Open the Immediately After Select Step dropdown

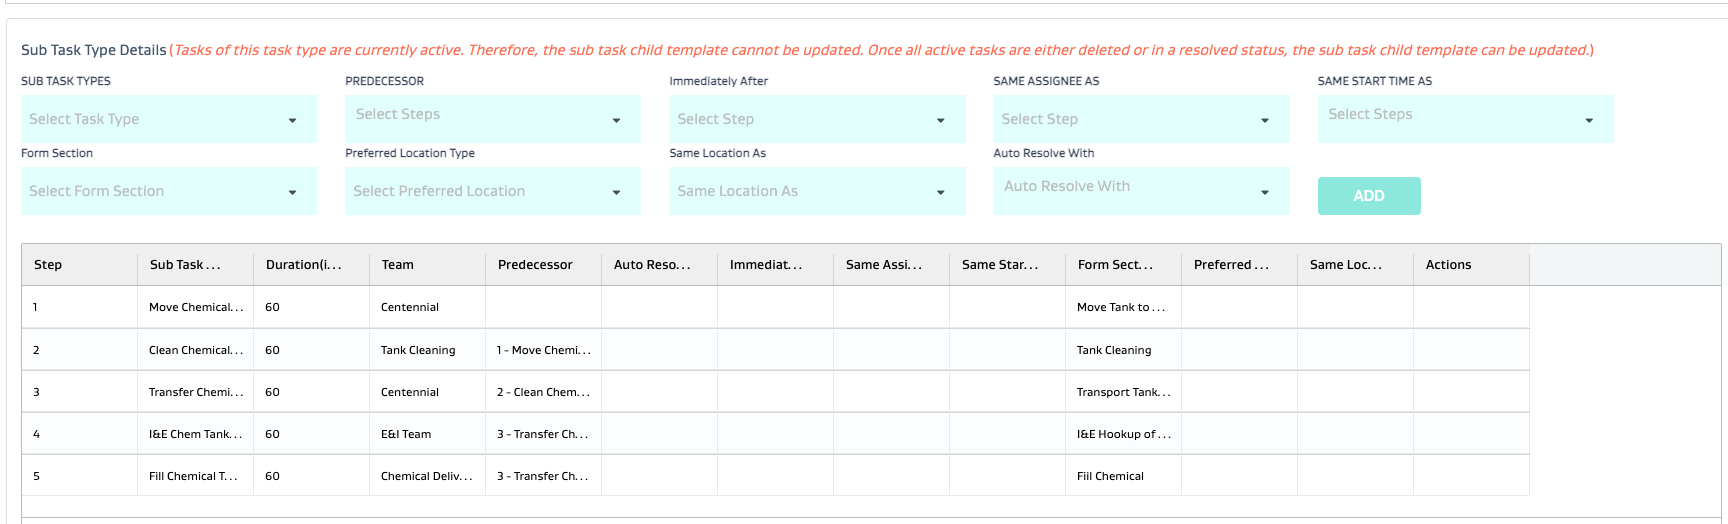816,119
